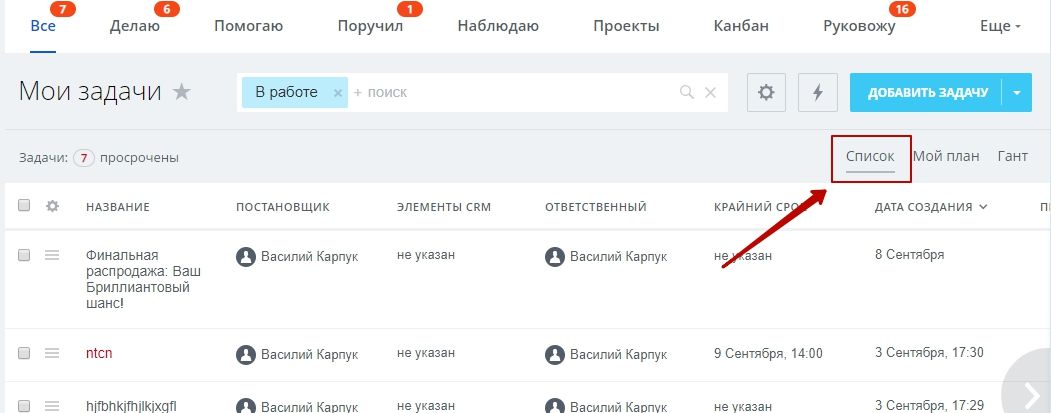
Task: Click the 7 overdue counter badge
Action: pyautogui.click(x=83, y=158)
